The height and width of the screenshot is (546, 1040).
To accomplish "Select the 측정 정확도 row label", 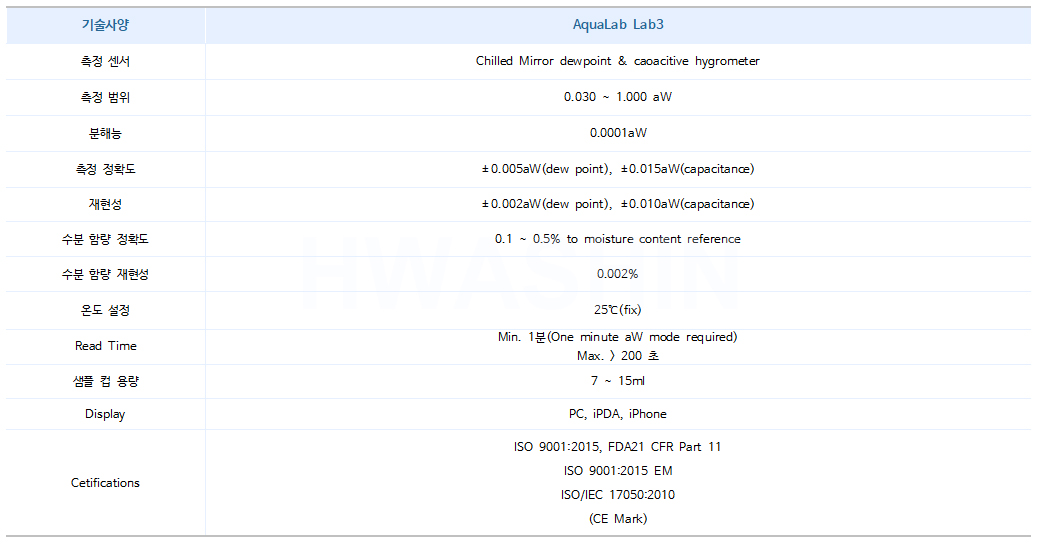I will (x=105, y=169).
